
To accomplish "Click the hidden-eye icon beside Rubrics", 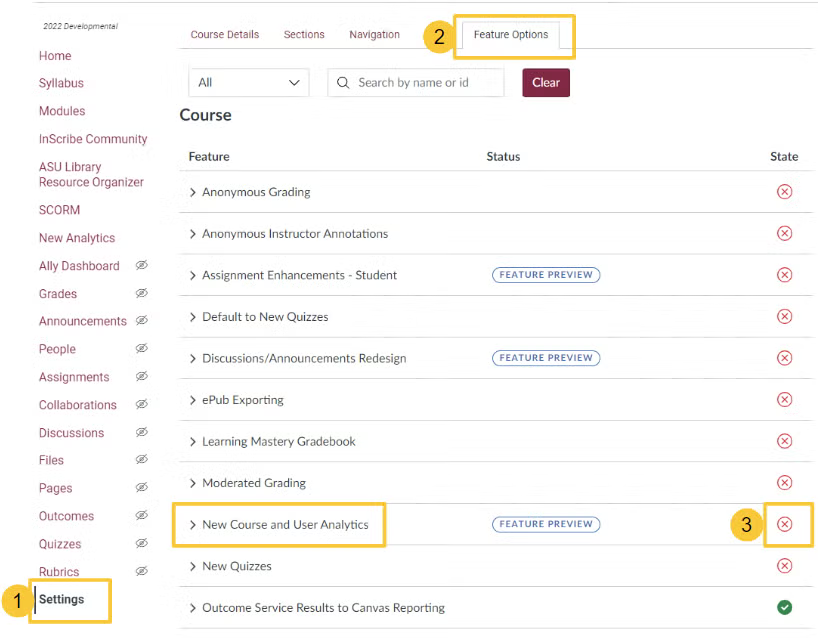I will [x=141, y=571].
